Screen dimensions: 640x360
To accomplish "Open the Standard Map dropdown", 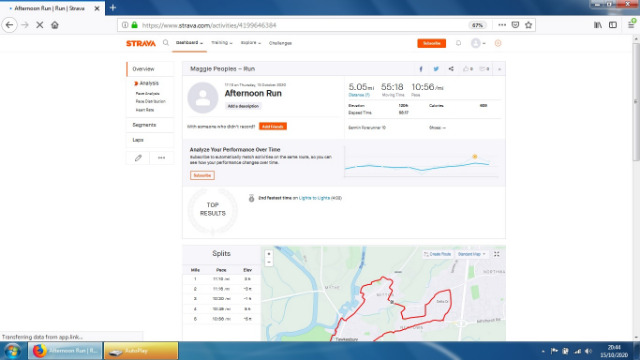I will [471, 254].
